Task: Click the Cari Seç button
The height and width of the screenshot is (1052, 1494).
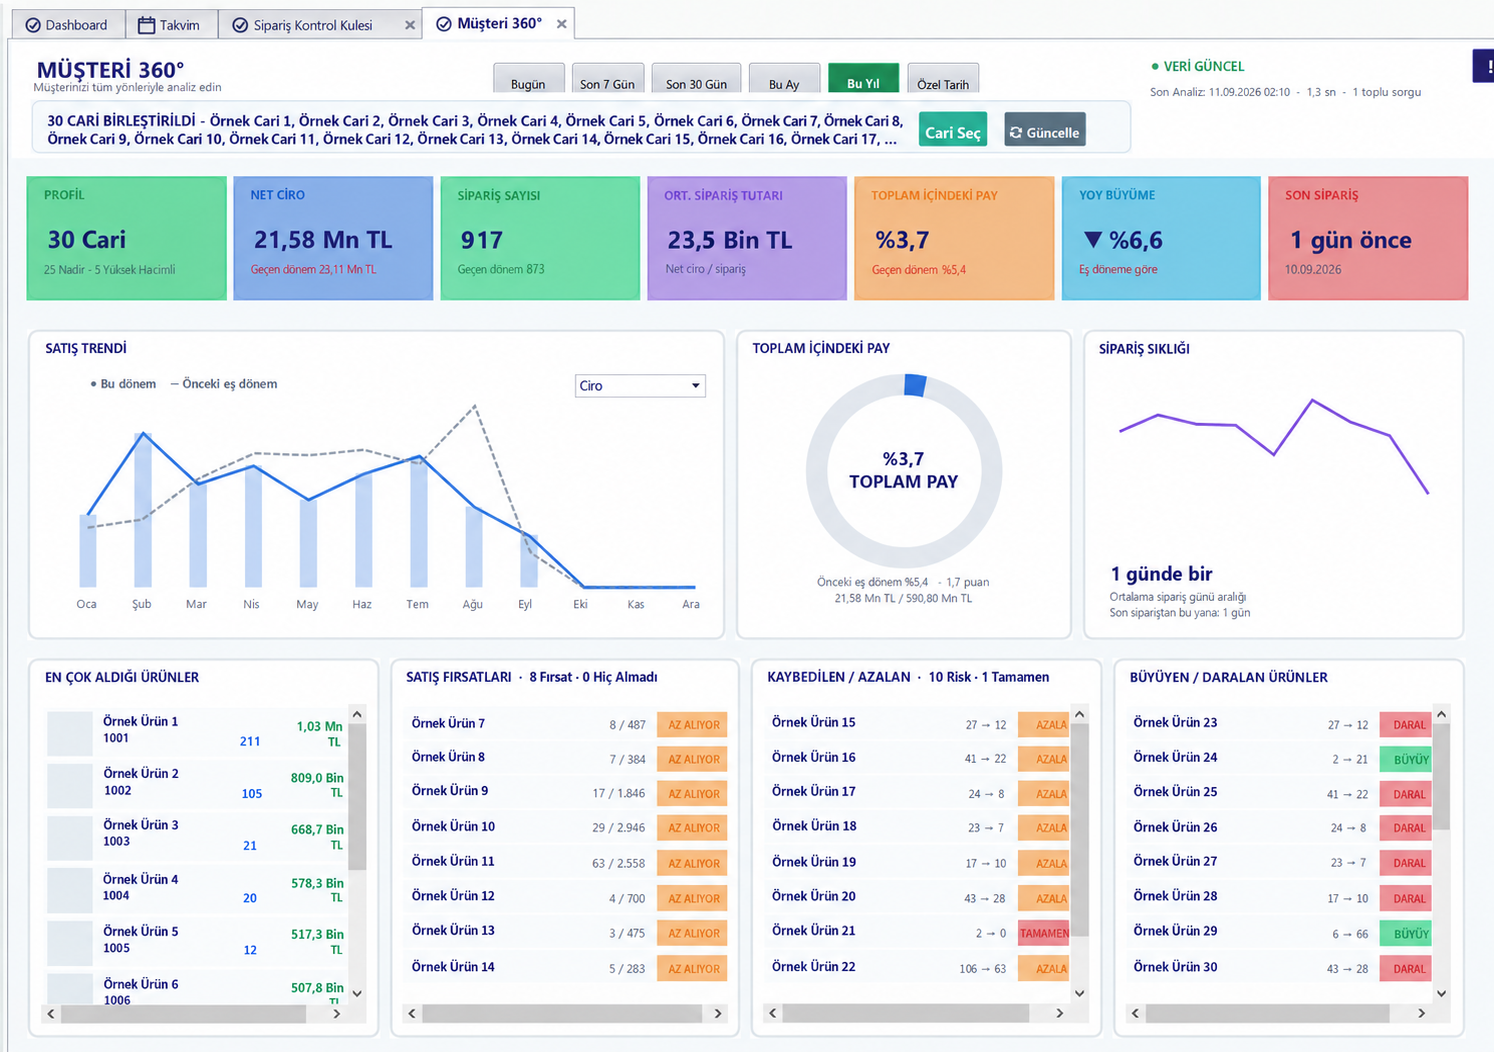Action: tap(952, 132)
